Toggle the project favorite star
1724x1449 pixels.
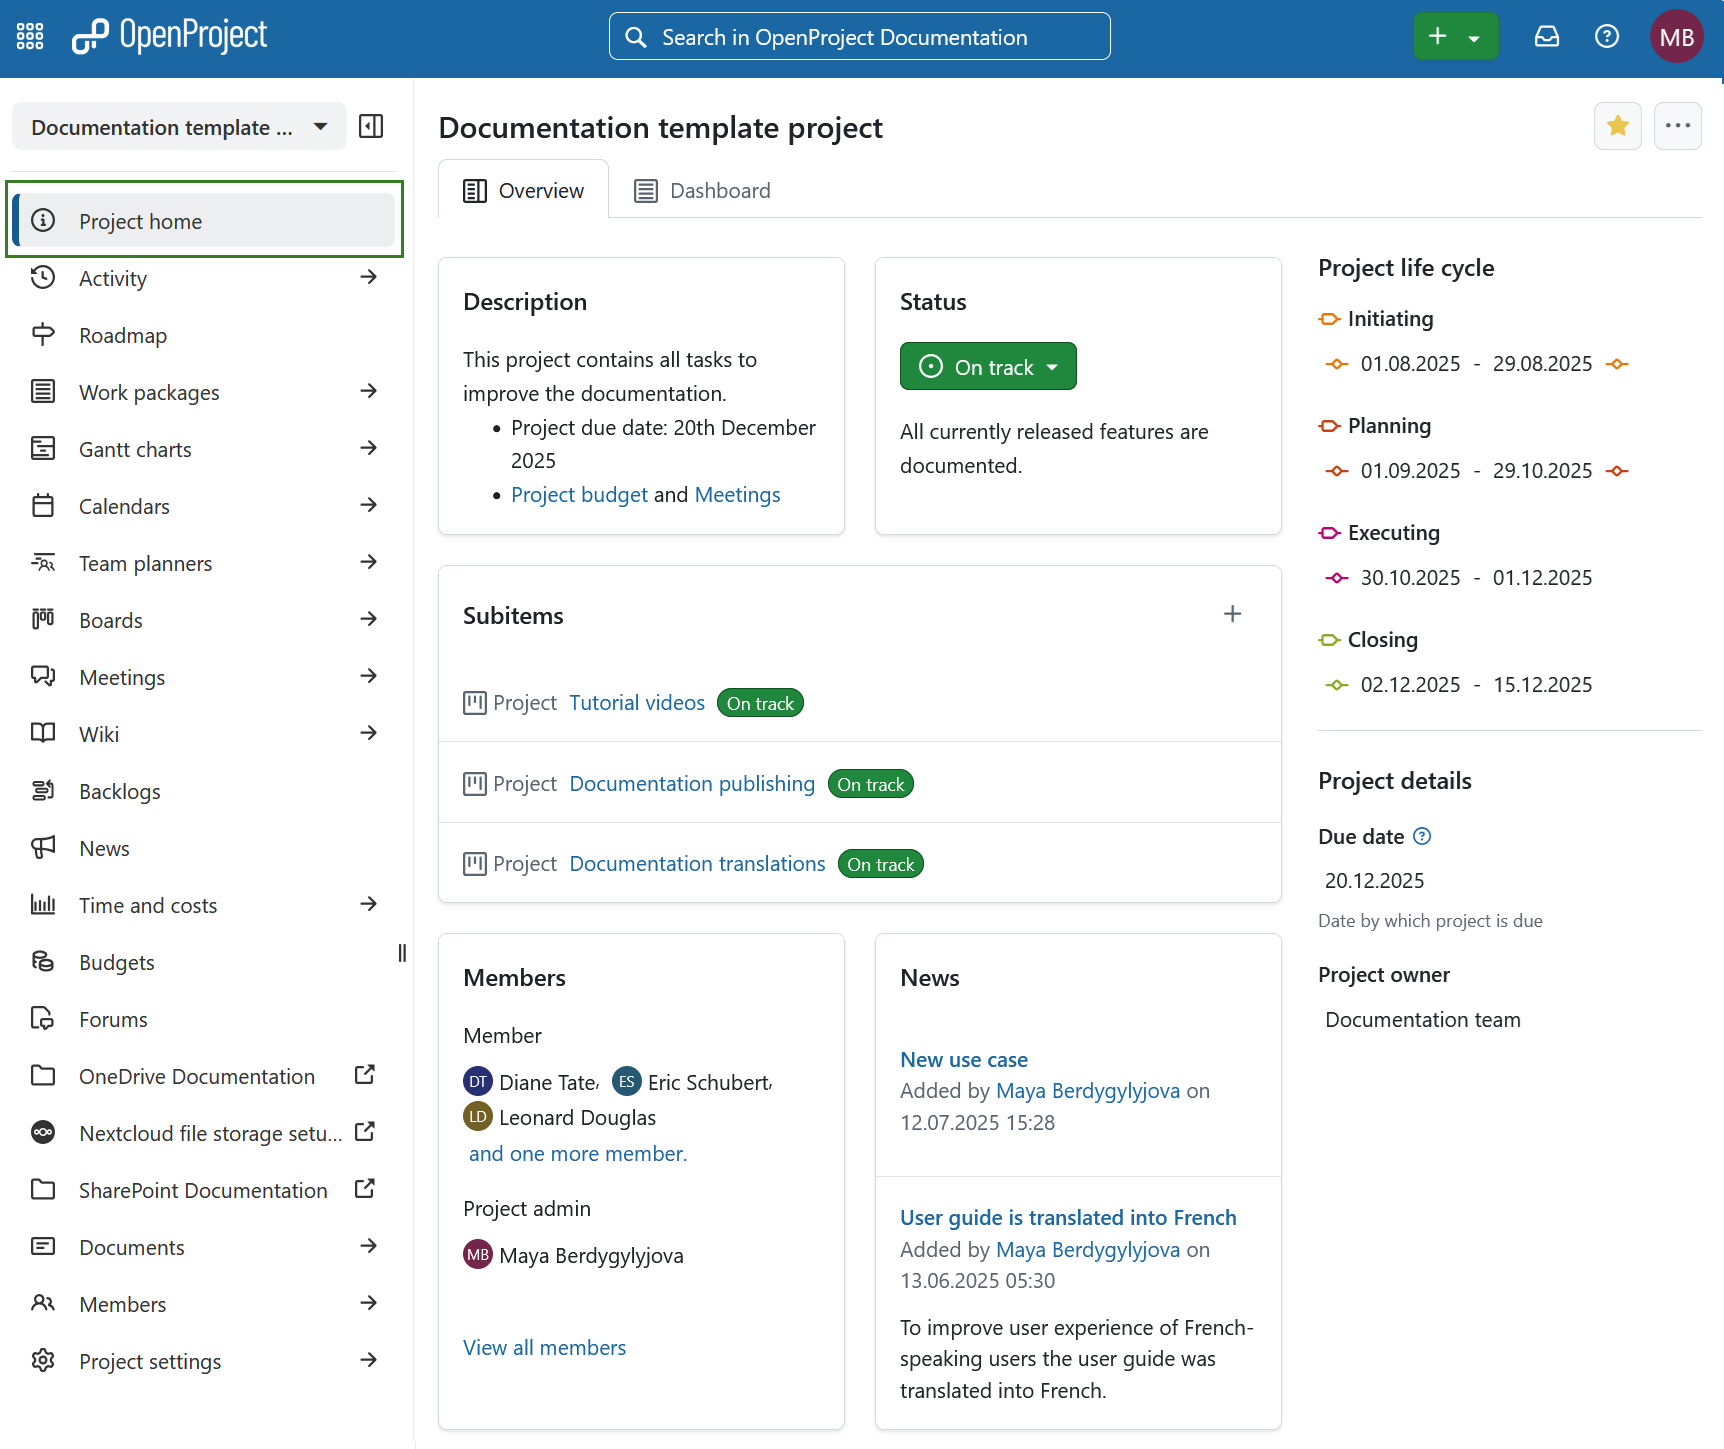[x=1617, y=126]
